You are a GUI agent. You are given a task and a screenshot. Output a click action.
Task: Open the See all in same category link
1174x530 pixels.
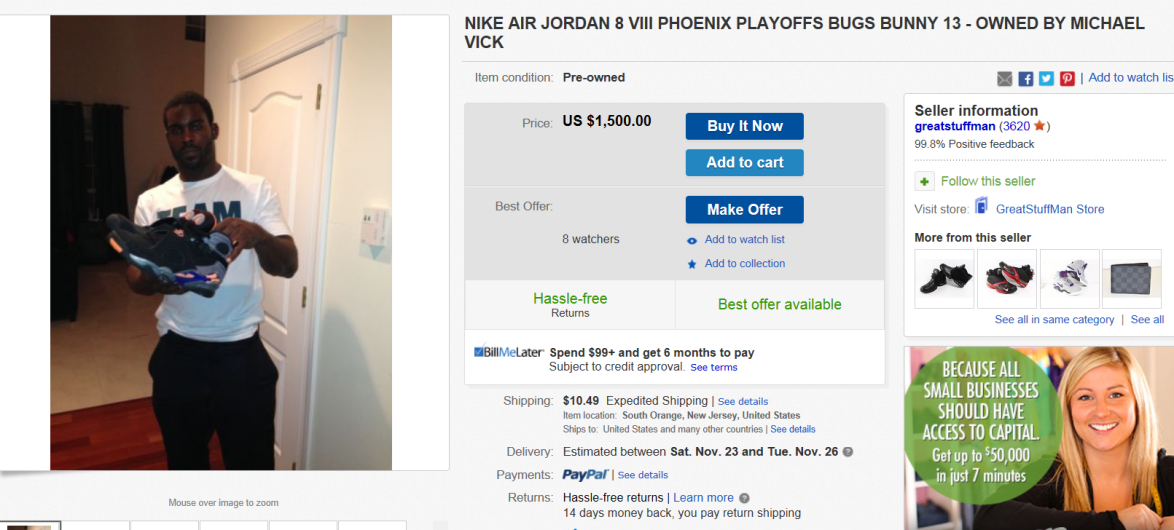[1054, 320]
